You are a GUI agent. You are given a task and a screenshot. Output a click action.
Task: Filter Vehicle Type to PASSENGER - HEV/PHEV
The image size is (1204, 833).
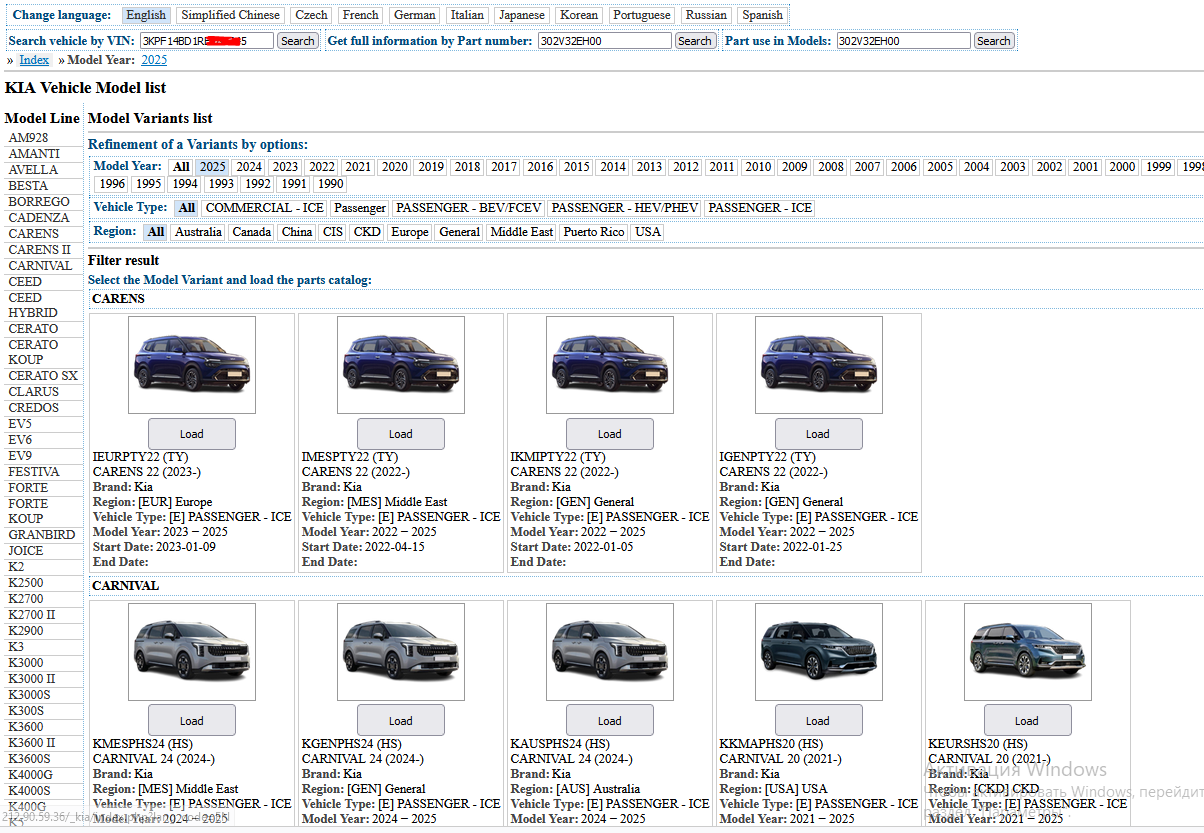(x=625, y=208)
